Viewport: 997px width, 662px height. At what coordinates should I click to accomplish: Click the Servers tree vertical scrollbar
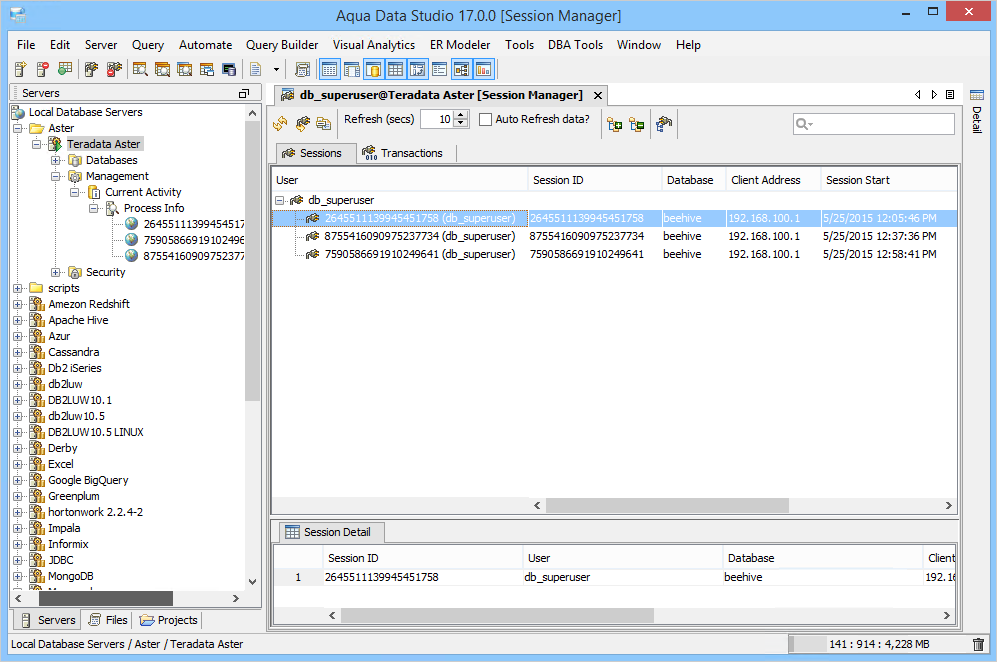click(252, 261)
